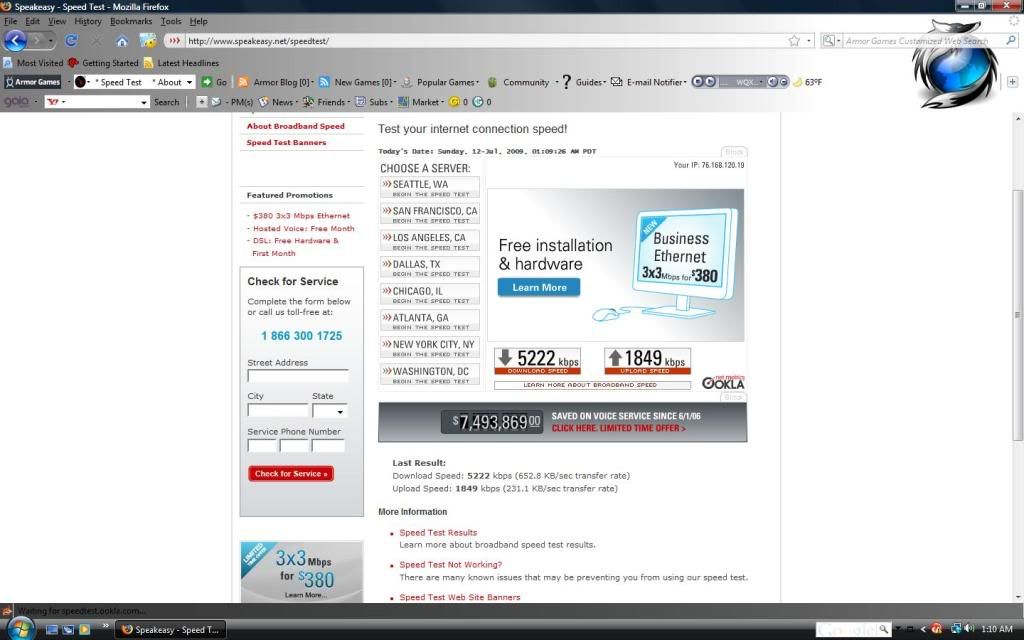
Task: Click the Speakeasy taskbar button
Action: (170, 630)
